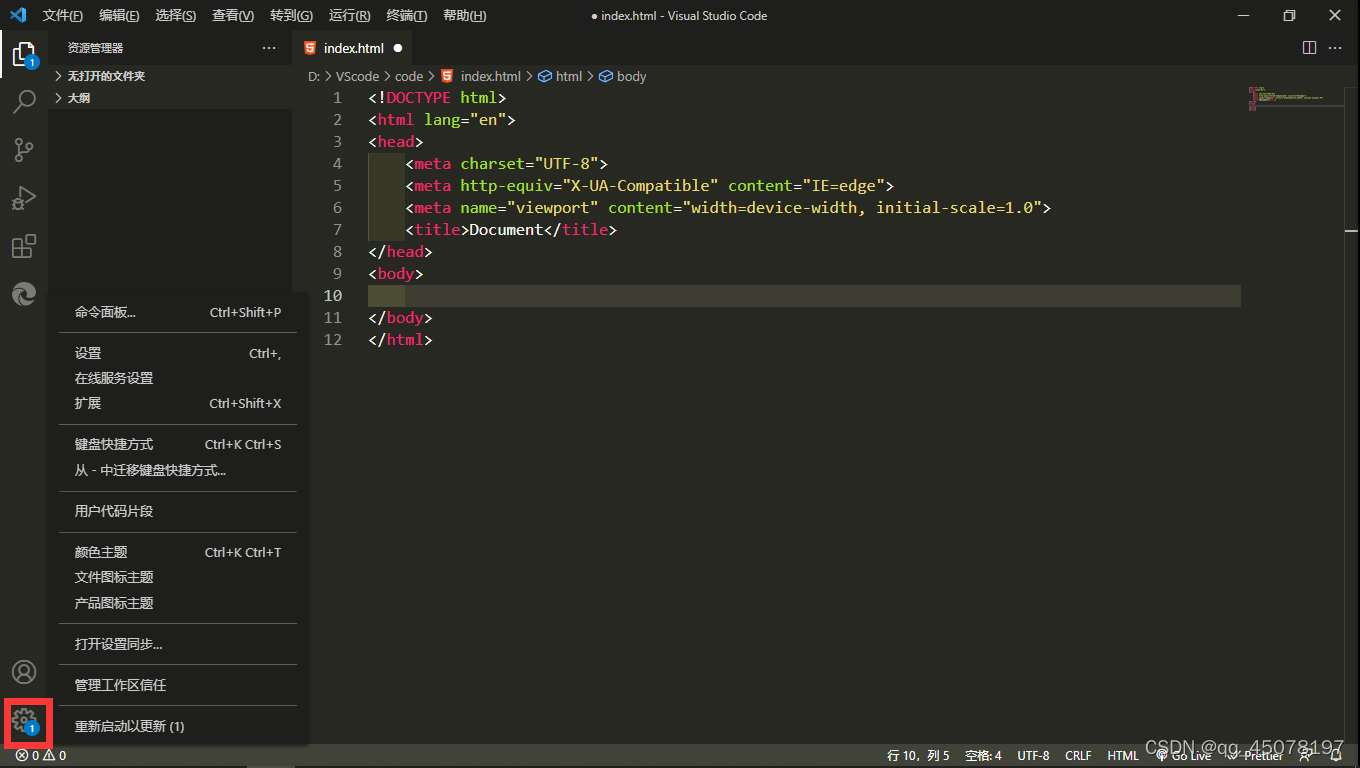1360x768 pixels.
Task: Select 打开设置同步... menu entry
Action: point(178,644)
